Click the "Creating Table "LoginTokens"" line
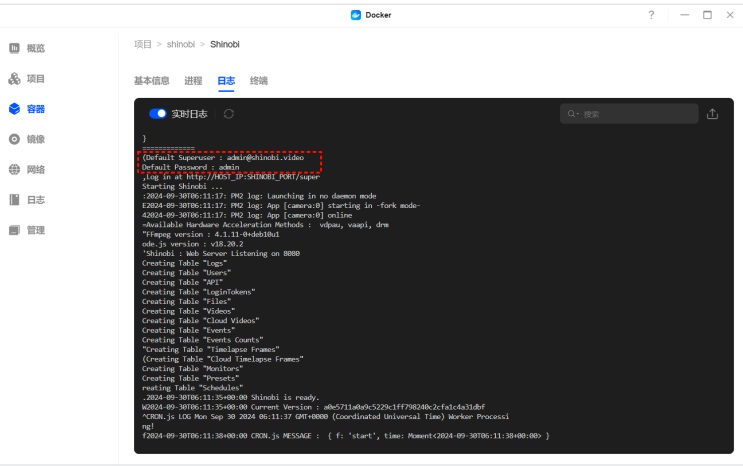This screenshot has height=466, width=743. (x=199, y=292)
